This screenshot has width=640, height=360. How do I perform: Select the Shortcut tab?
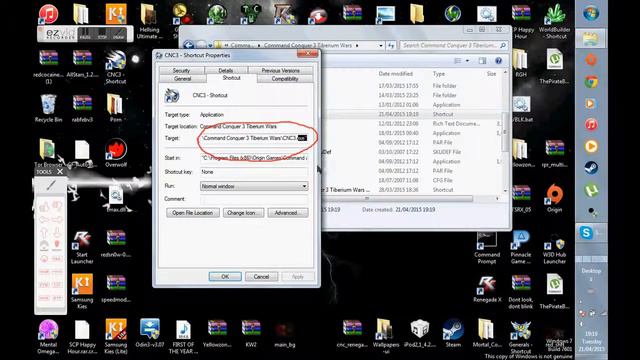pyautogui.click(x=231, y=78)
